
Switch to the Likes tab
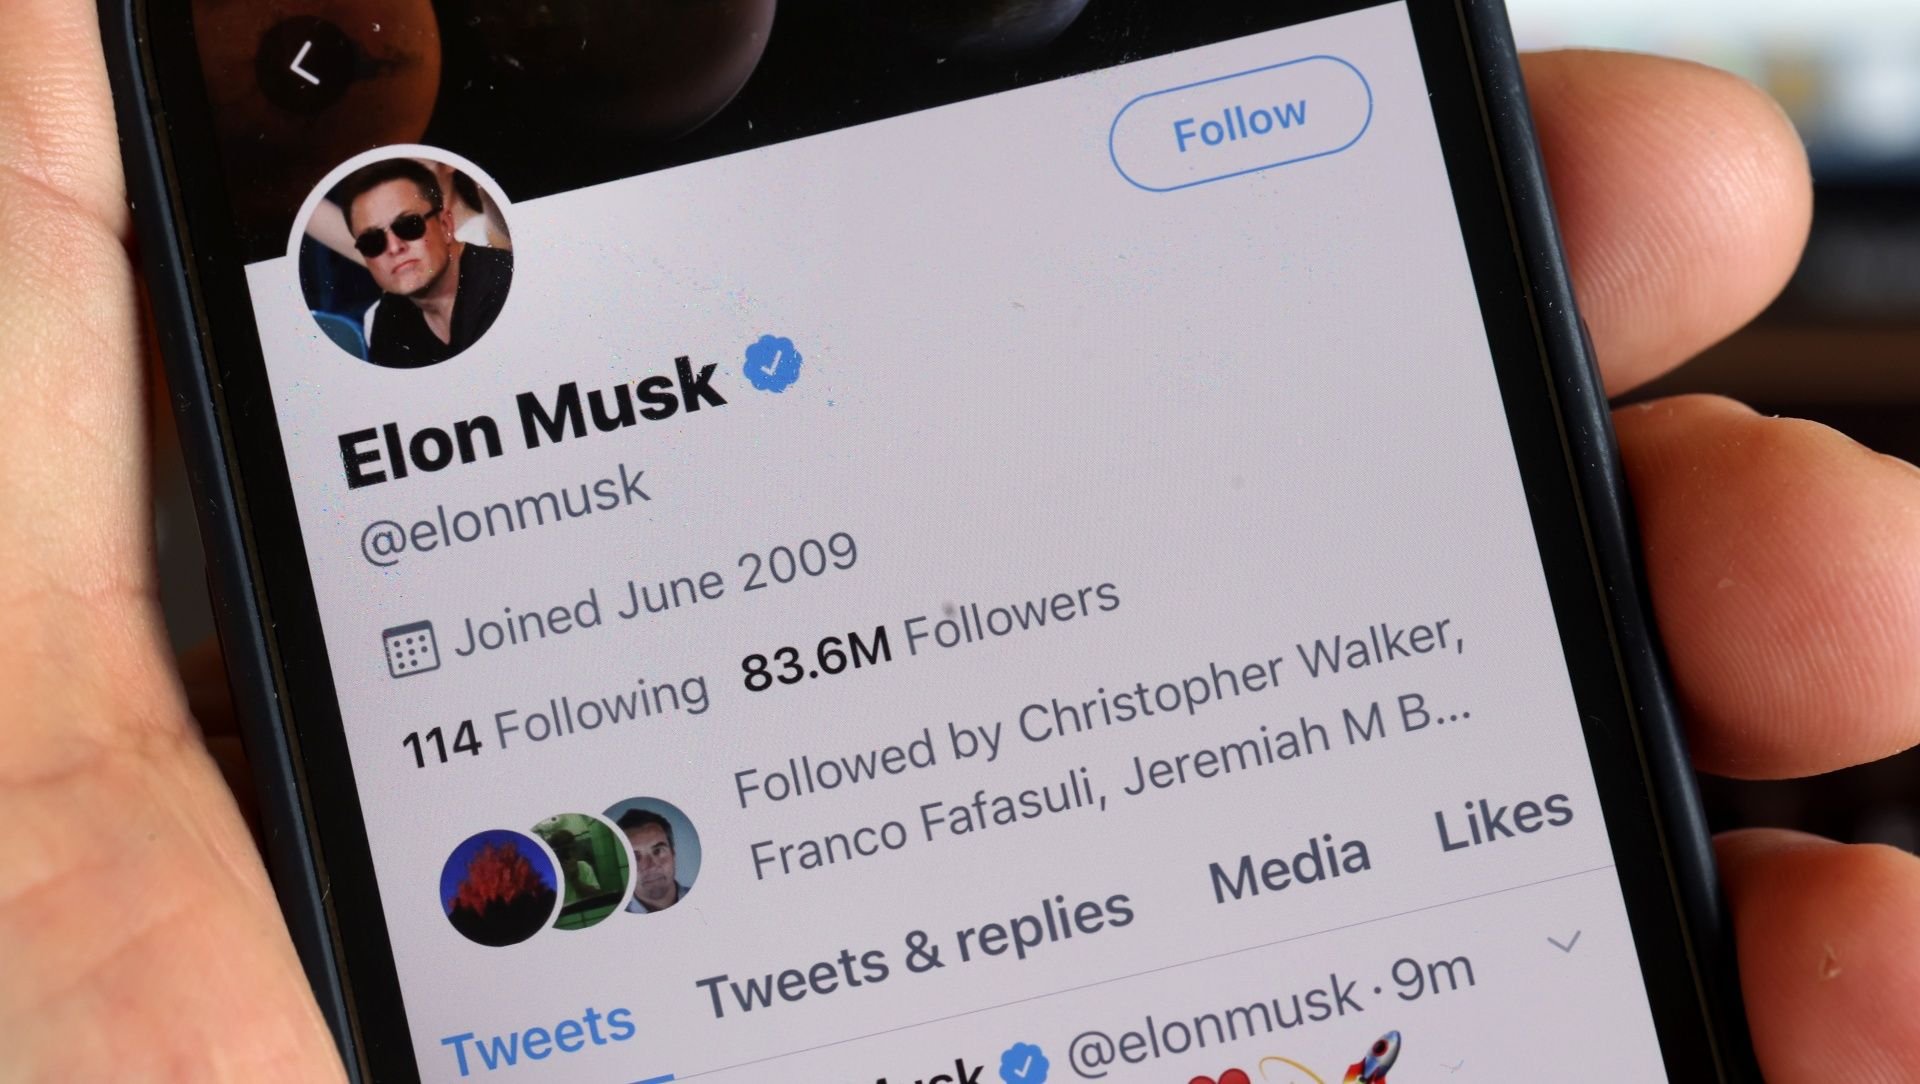pyautogui.click(x=1504, y=819)
